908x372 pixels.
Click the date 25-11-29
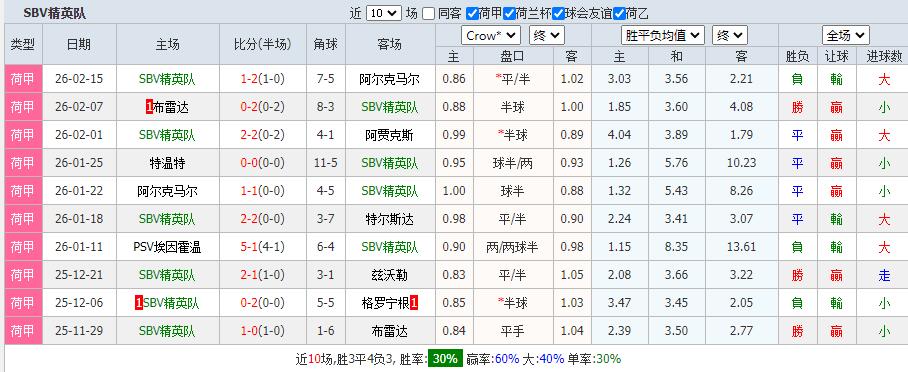[79, 331]
